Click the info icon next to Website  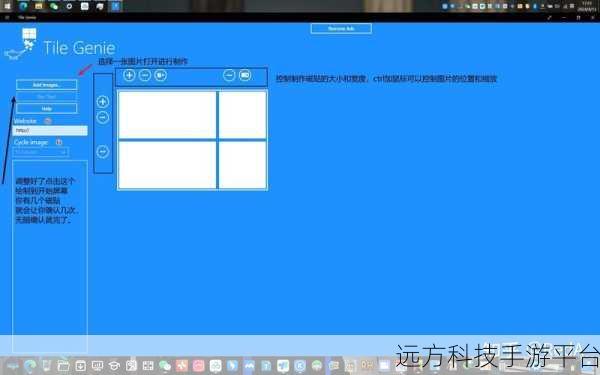point(48,121)
